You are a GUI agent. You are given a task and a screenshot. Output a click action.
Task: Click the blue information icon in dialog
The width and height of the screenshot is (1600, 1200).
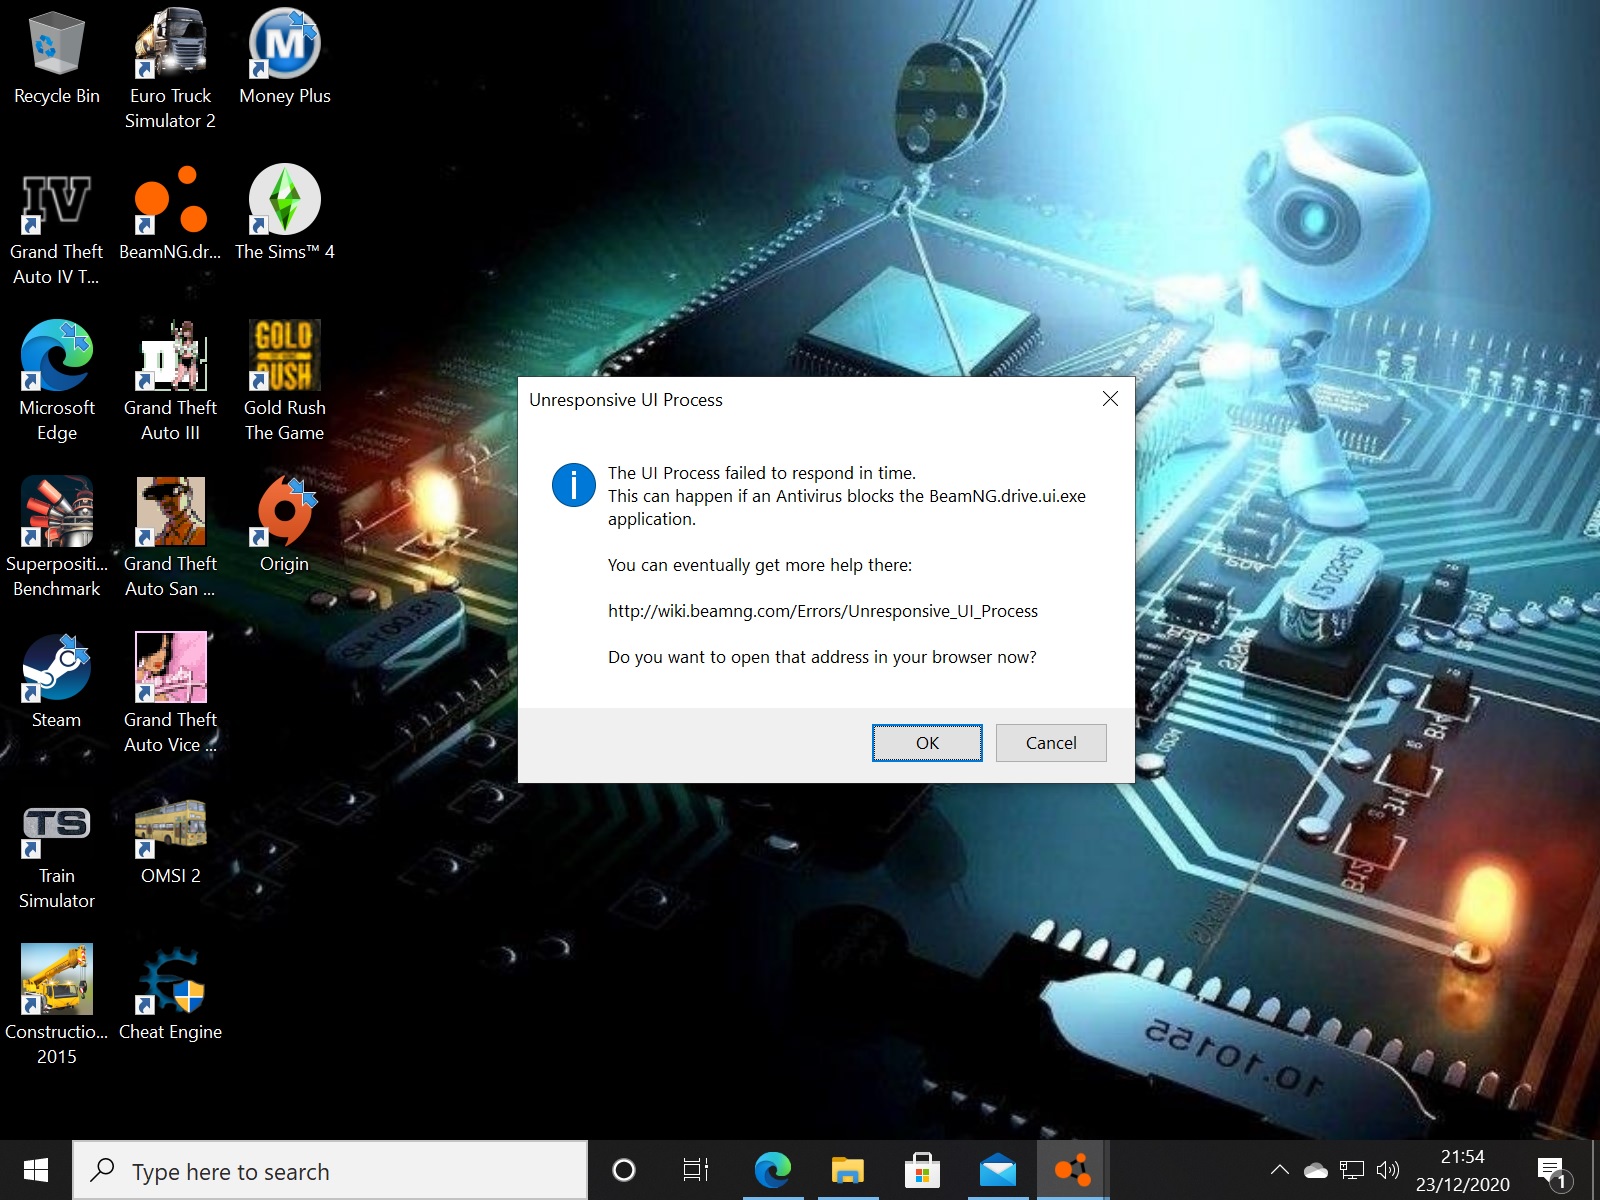coord(573,485)
